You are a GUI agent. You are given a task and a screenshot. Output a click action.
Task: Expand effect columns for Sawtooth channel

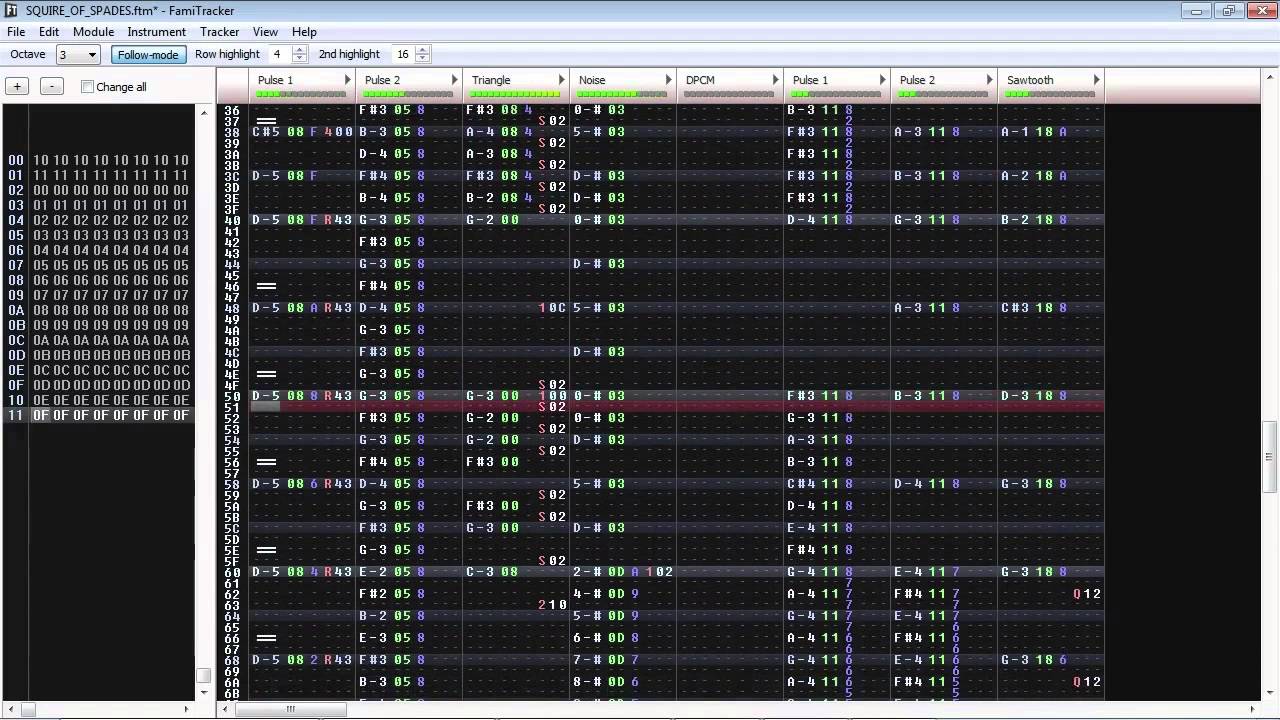click(x=1097, y=80)
